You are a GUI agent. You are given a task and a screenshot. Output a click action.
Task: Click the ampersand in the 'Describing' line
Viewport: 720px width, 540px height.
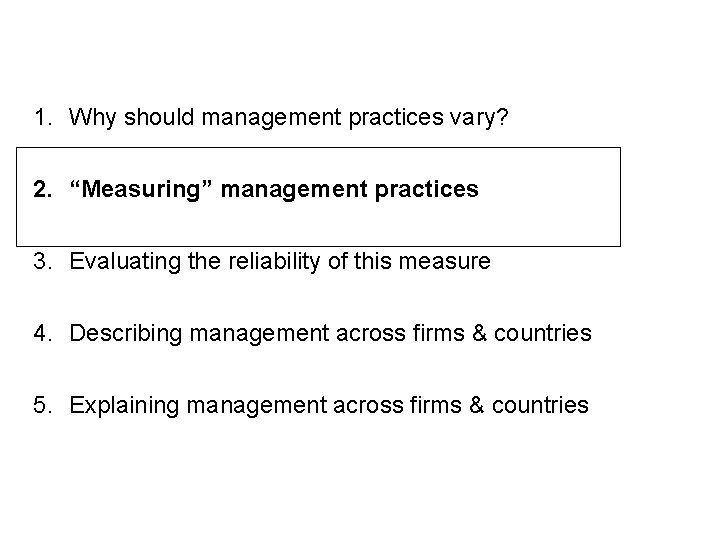479,333
